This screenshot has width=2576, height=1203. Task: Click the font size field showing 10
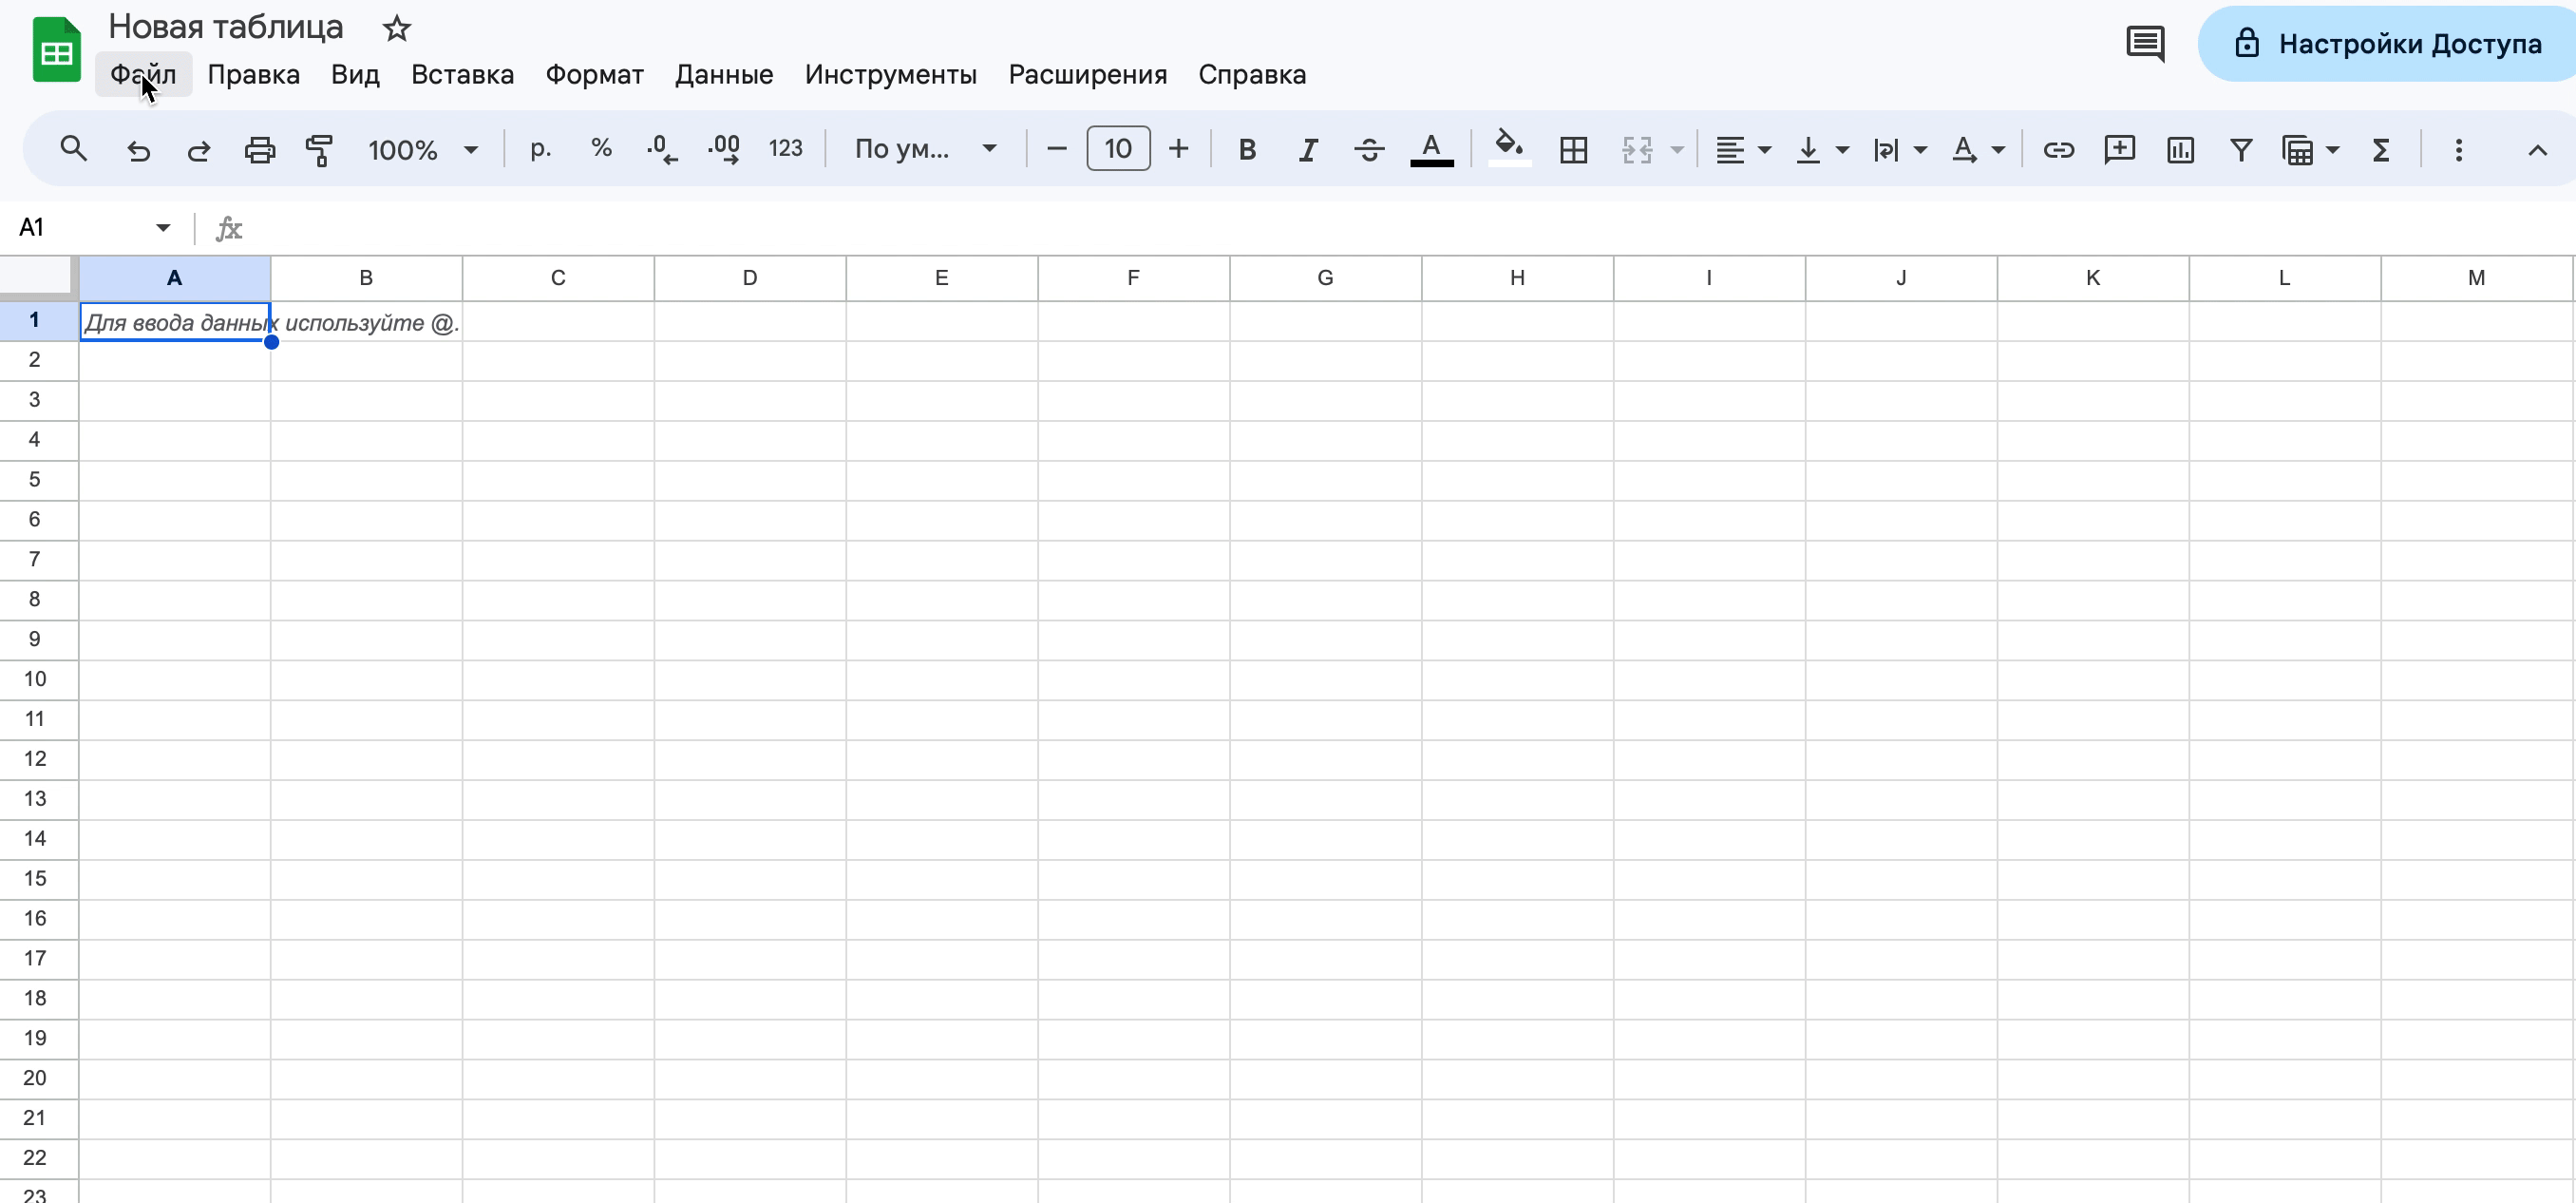(x=1118, y=149)
